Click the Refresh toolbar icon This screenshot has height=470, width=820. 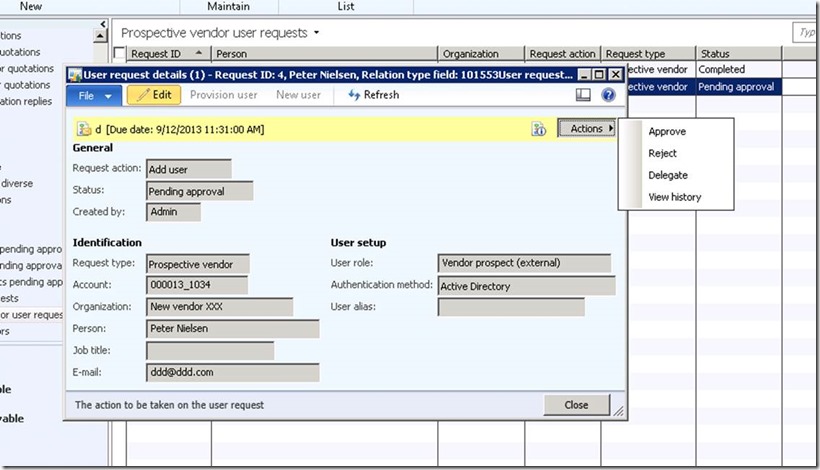[373, 95]
